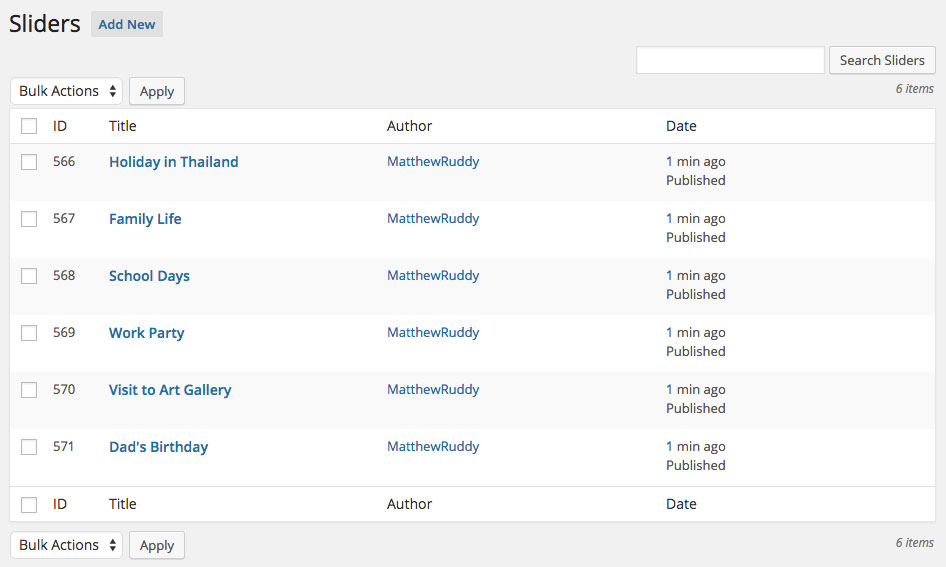Open the Holiday in Thailand slider
This screenshot has height=567, width=946.
click(x=173, y=162)
